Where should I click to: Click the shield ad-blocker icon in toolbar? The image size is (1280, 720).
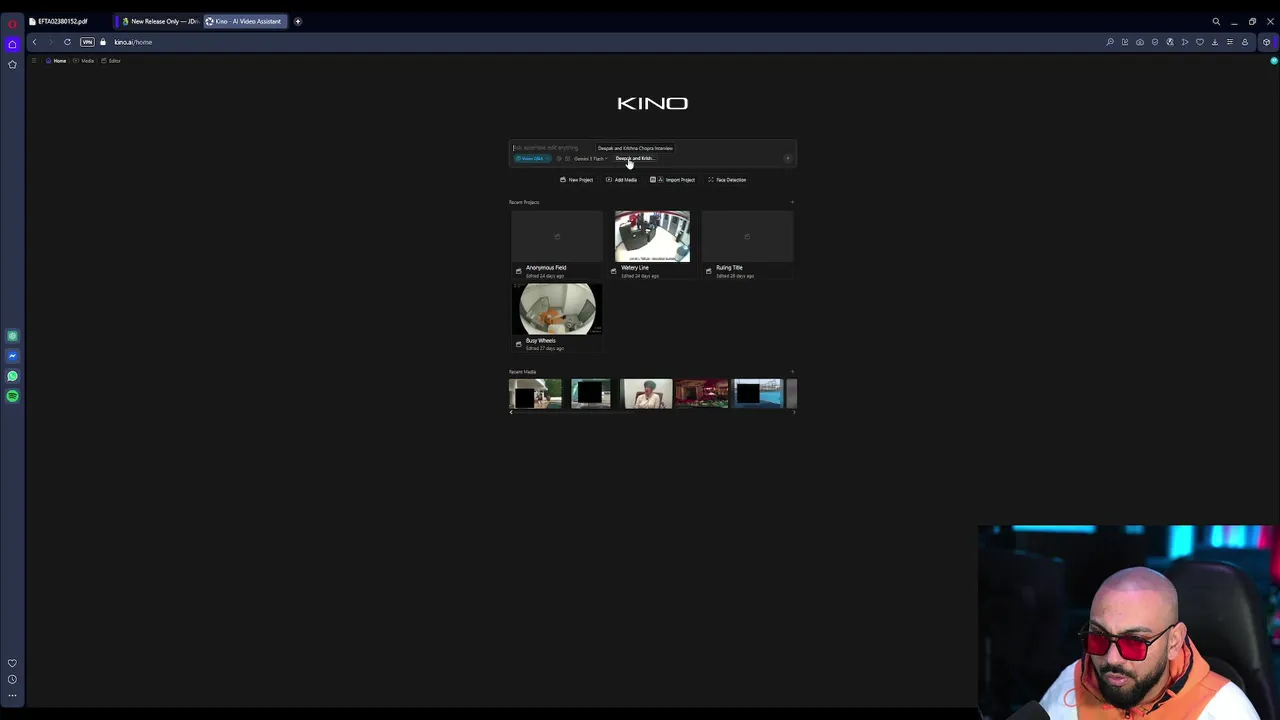(1155, 42)
